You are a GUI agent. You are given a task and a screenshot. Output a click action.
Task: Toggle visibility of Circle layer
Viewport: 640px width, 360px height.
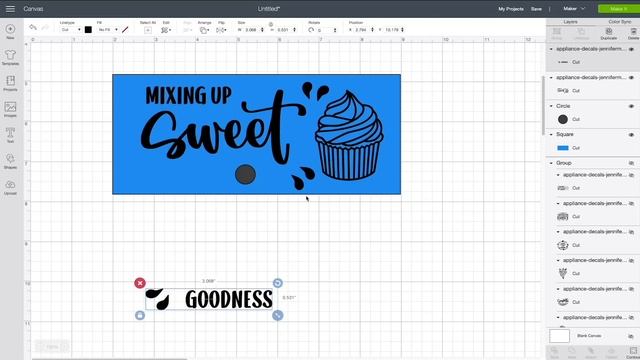631,106
